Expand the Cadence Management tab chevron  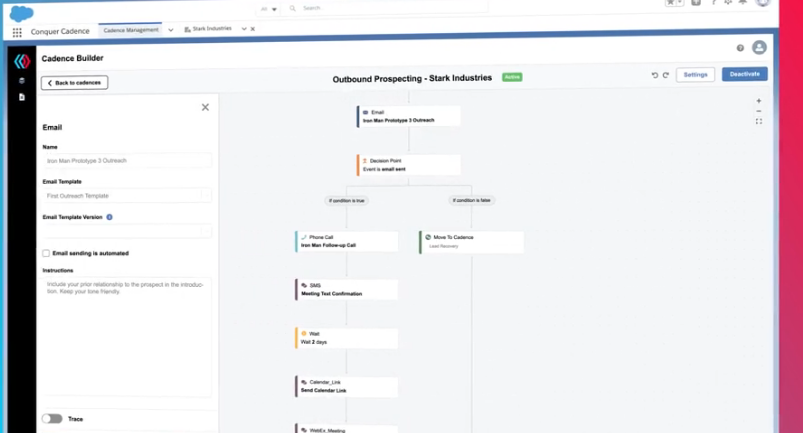171,30
